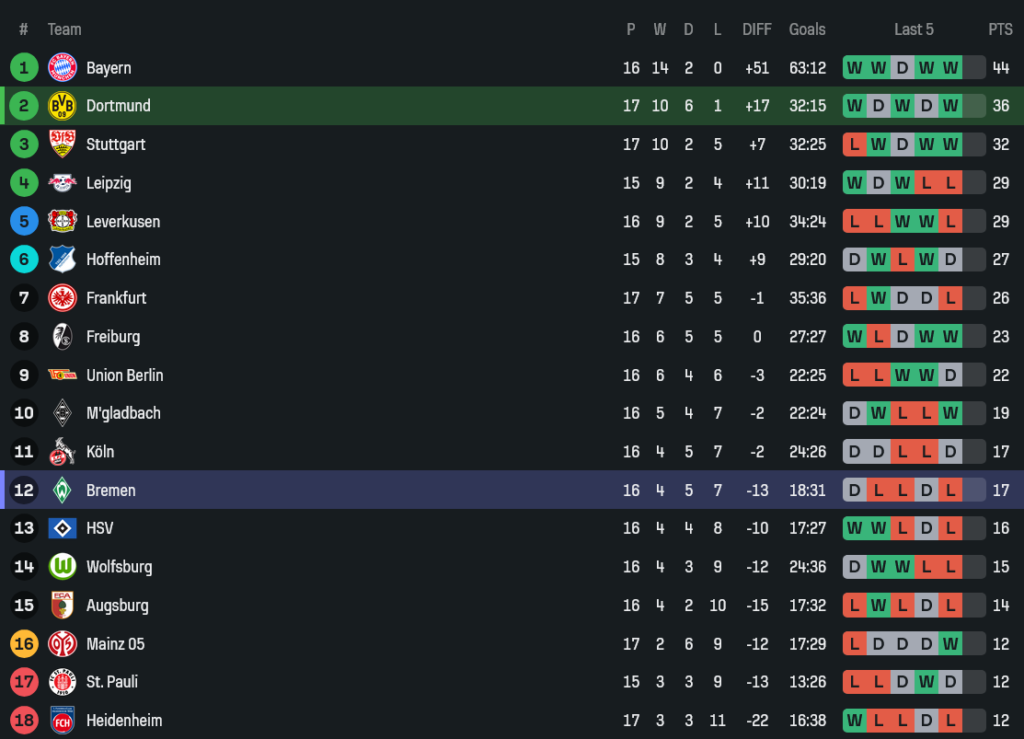Viewport: 1024px width, 739px height.
Task: Sort standings by DIFF column header
Action: click(x=757, y=30)
